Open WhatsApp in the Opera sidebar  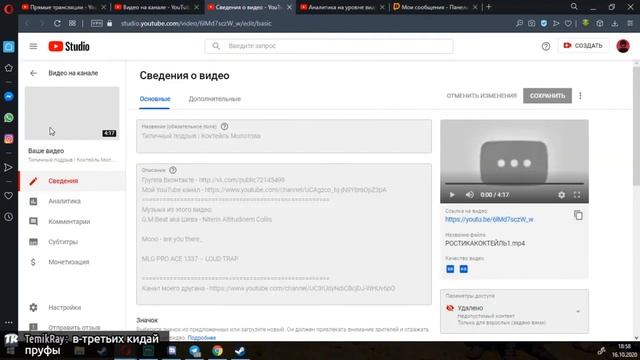tap(9, 118)
